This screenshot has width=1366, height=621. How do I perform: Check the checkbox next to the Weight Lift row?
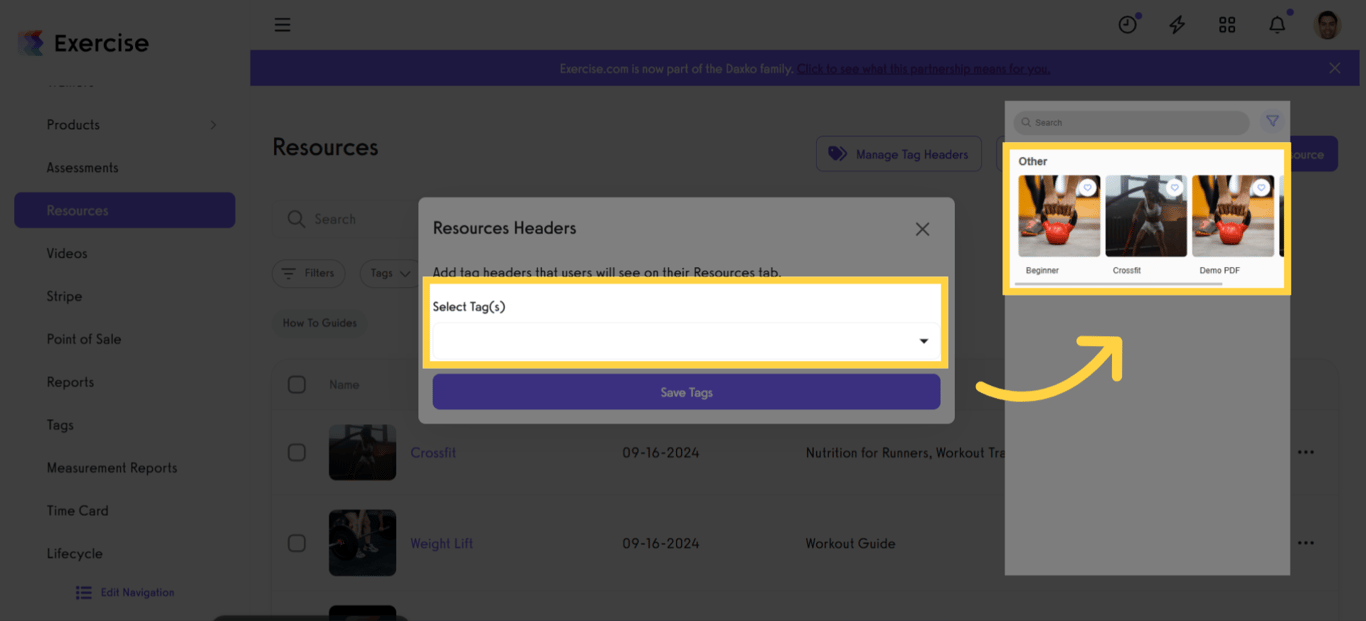point(297,543)
